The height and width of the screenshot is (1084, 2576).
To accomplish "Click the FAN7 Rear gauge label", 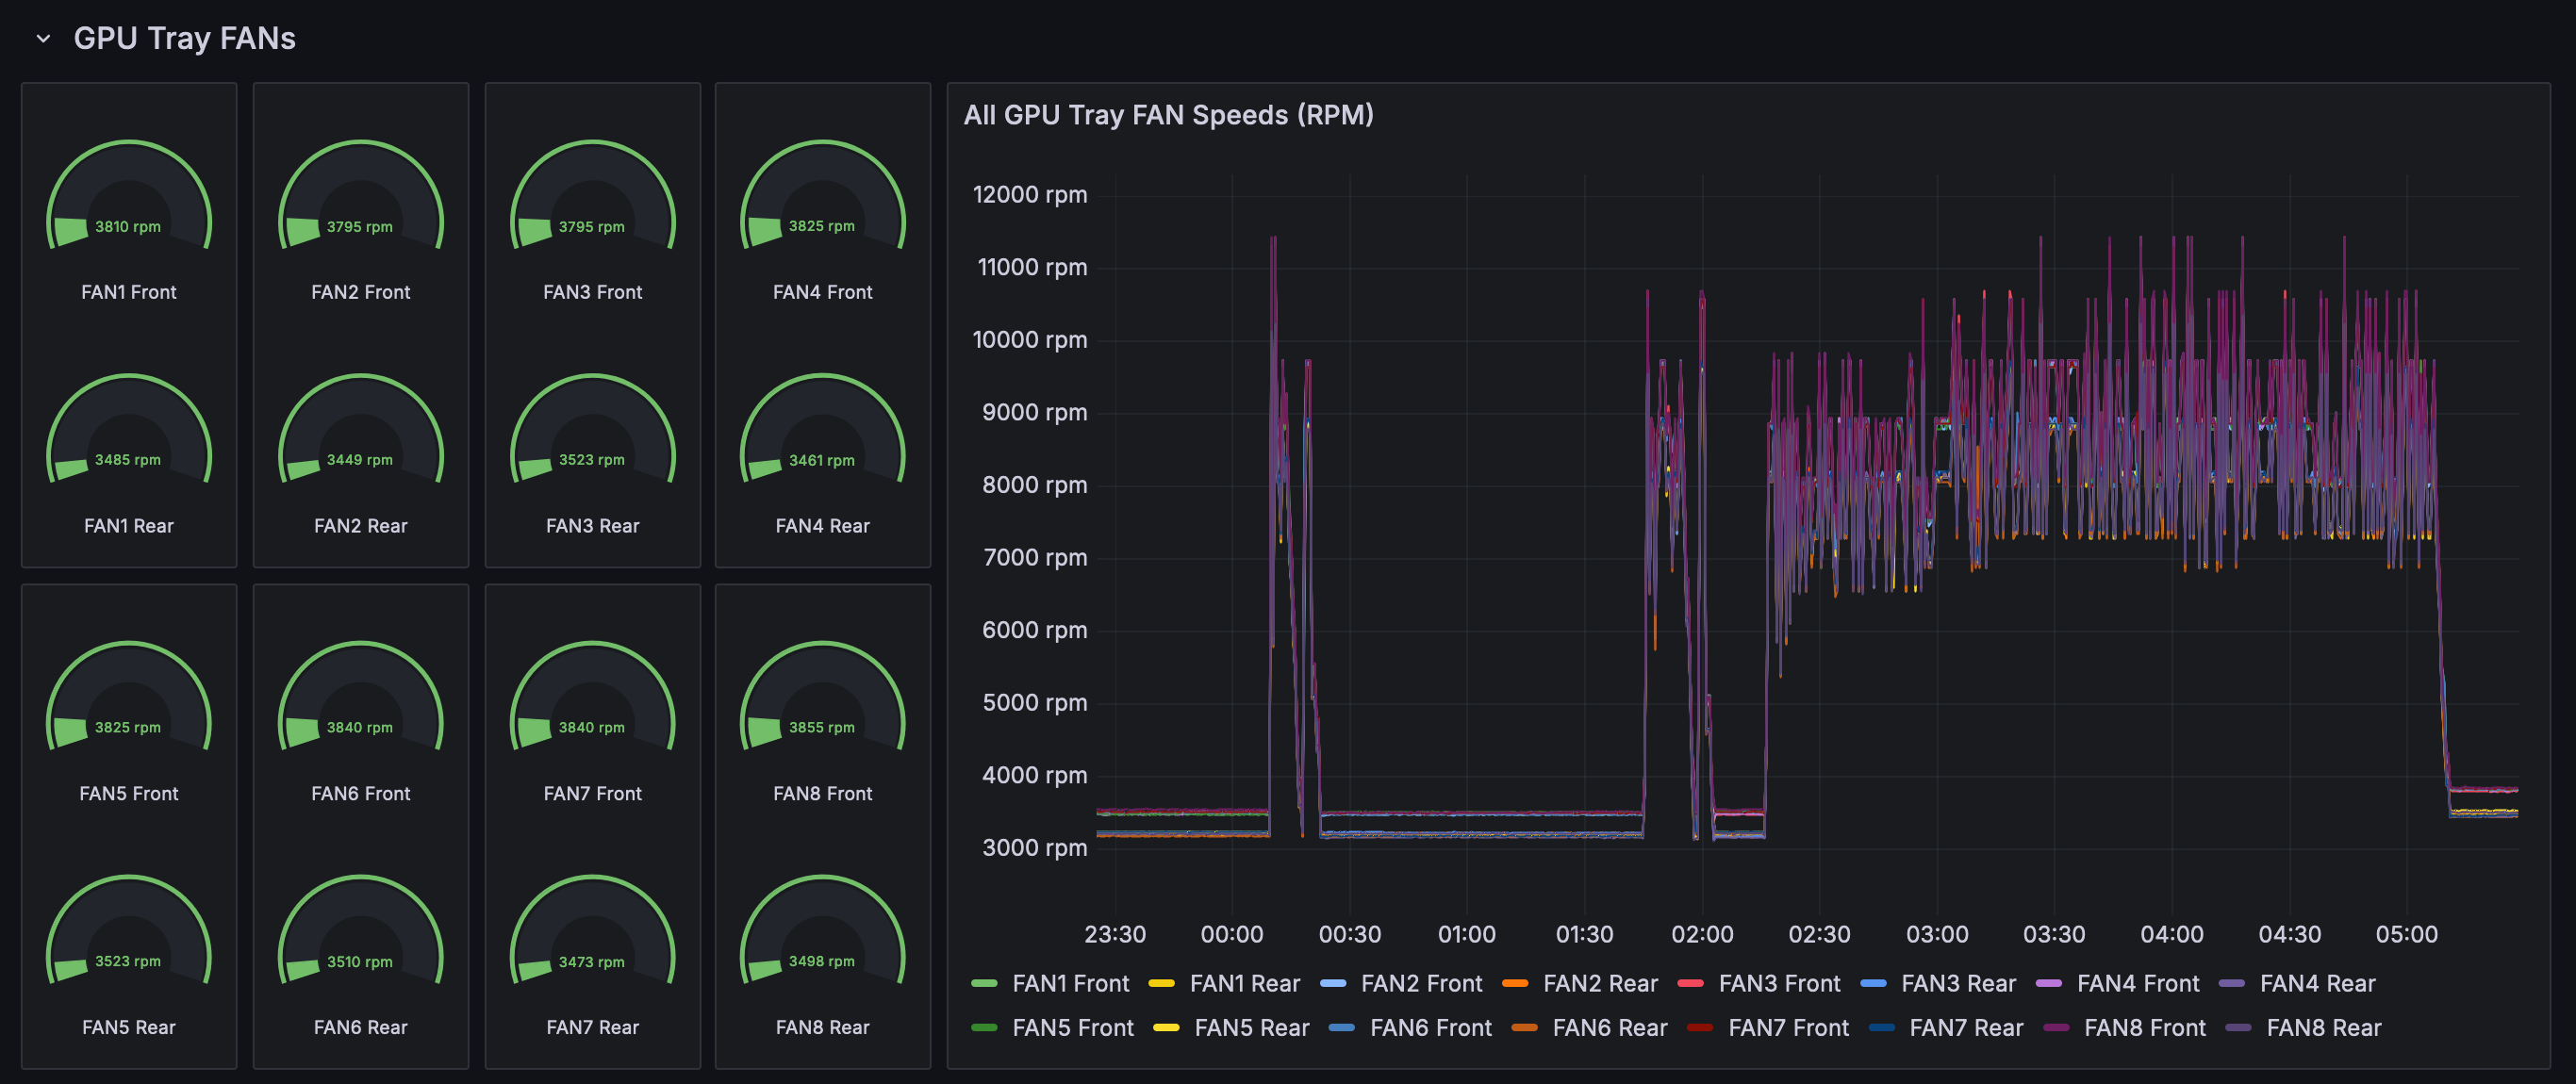I will coord(593,1028).
